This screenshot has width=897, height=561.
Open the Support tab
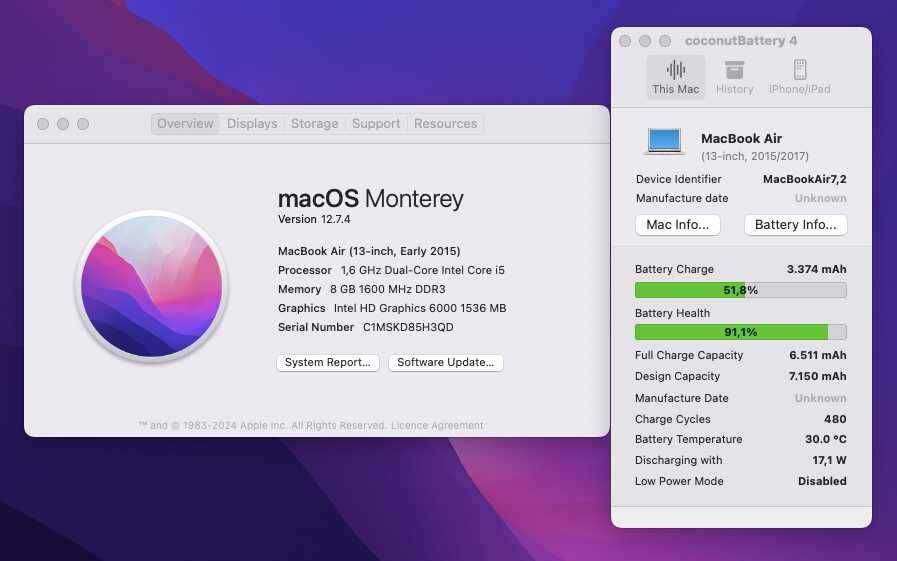(x=376, y=124)
